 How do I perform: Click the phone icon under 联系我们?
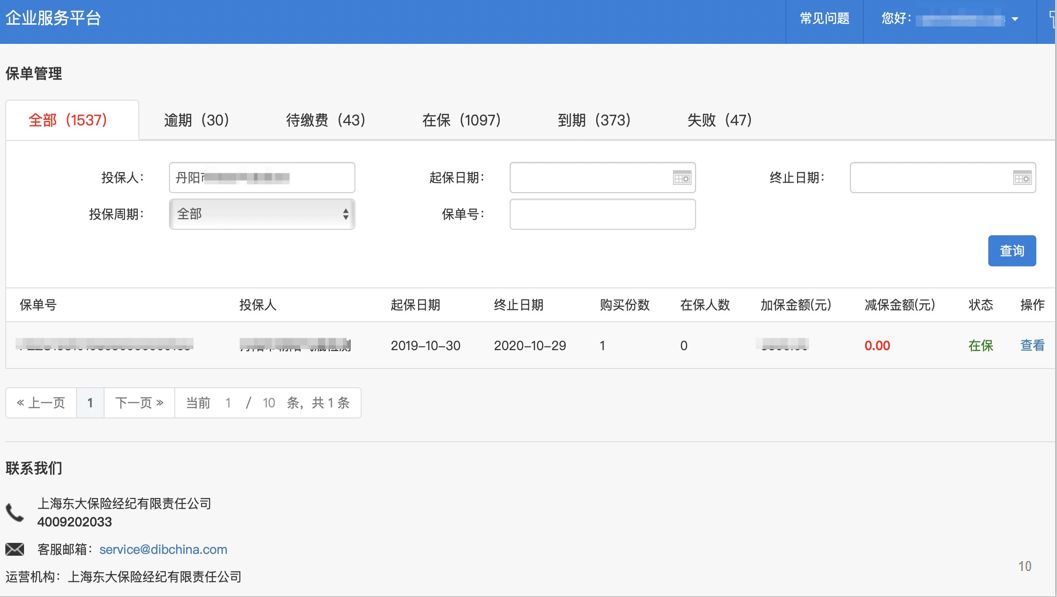coord(15,513)
